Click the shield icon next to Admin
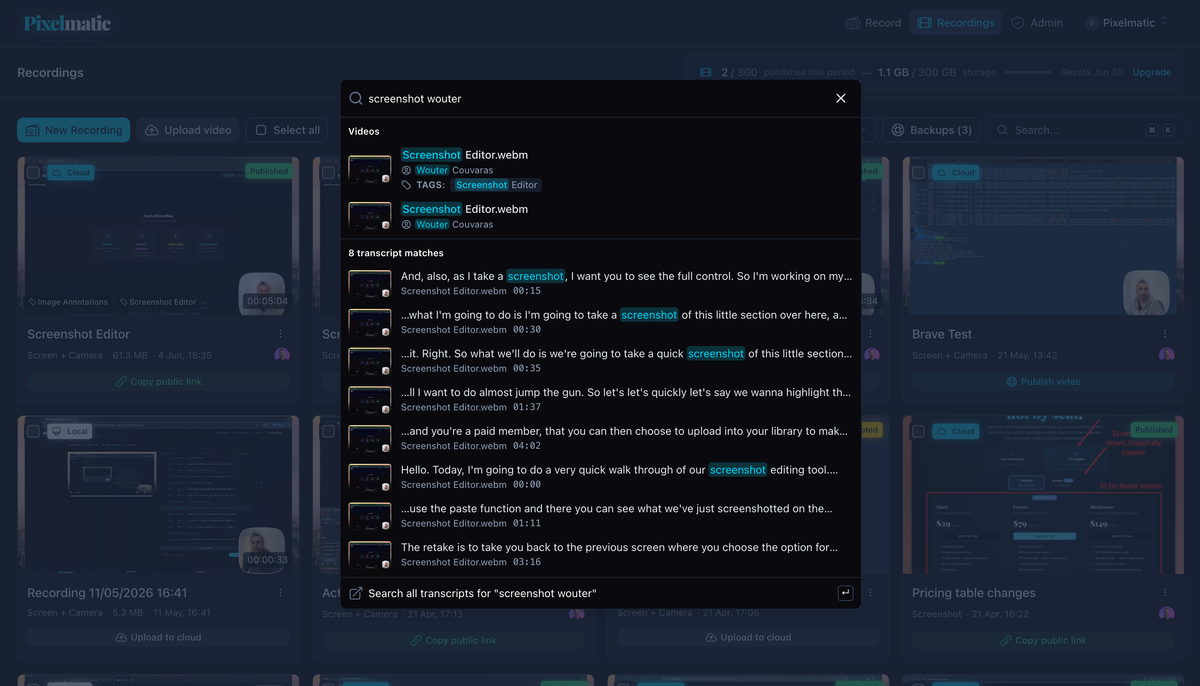 1018,23
